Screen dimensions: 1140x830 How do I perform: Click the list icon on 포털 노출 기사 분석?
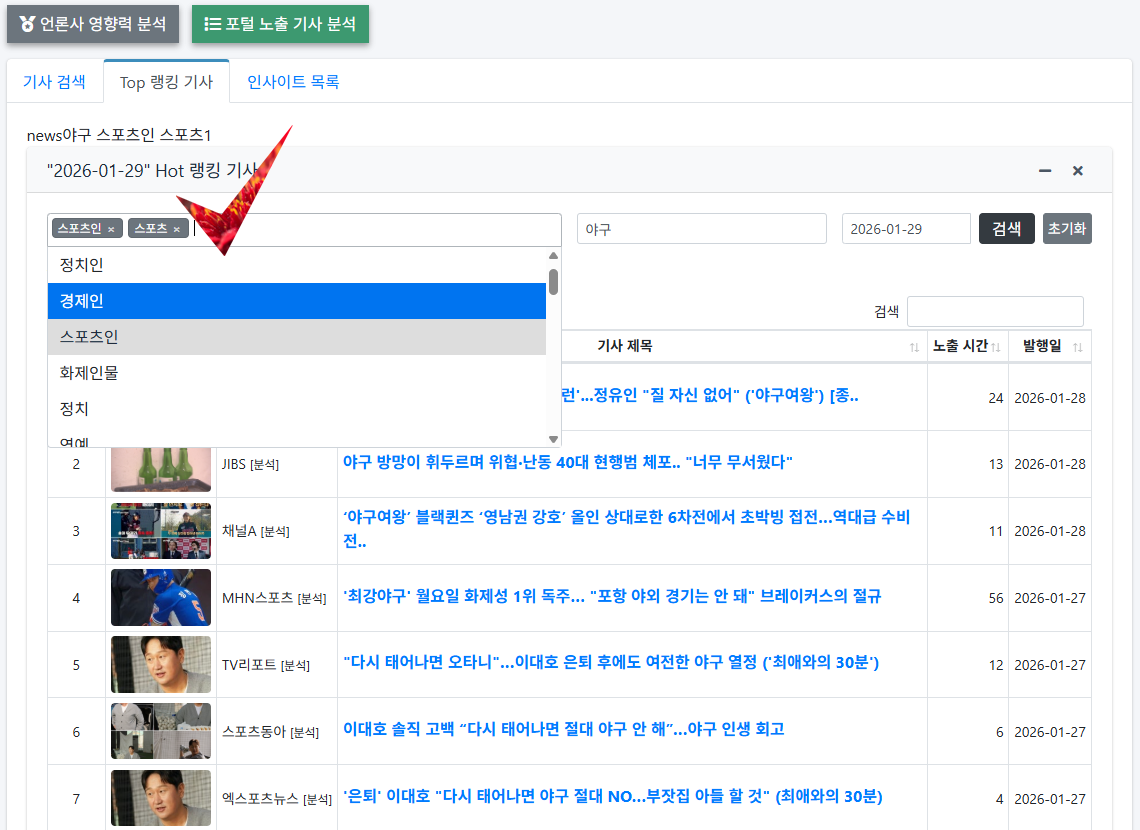tap(213, 26)
